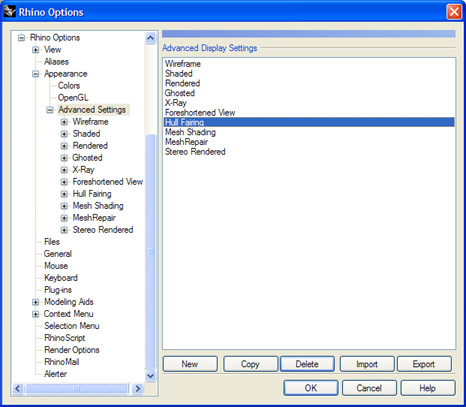Open the RhinoMail options page
Image resolution: width=466 pixels, height=407 pixels.
(x=62, y=362)
